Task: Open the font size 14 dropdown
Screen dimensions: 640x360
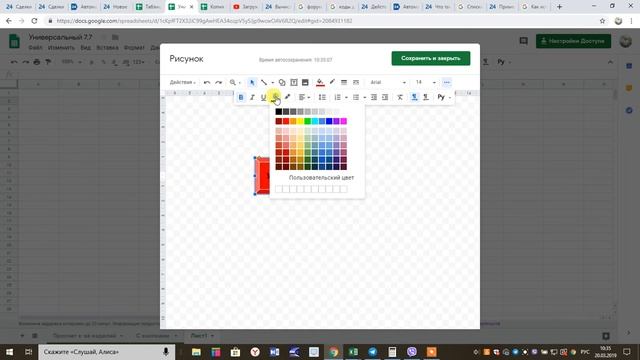Action: click(x=425, y=82)
